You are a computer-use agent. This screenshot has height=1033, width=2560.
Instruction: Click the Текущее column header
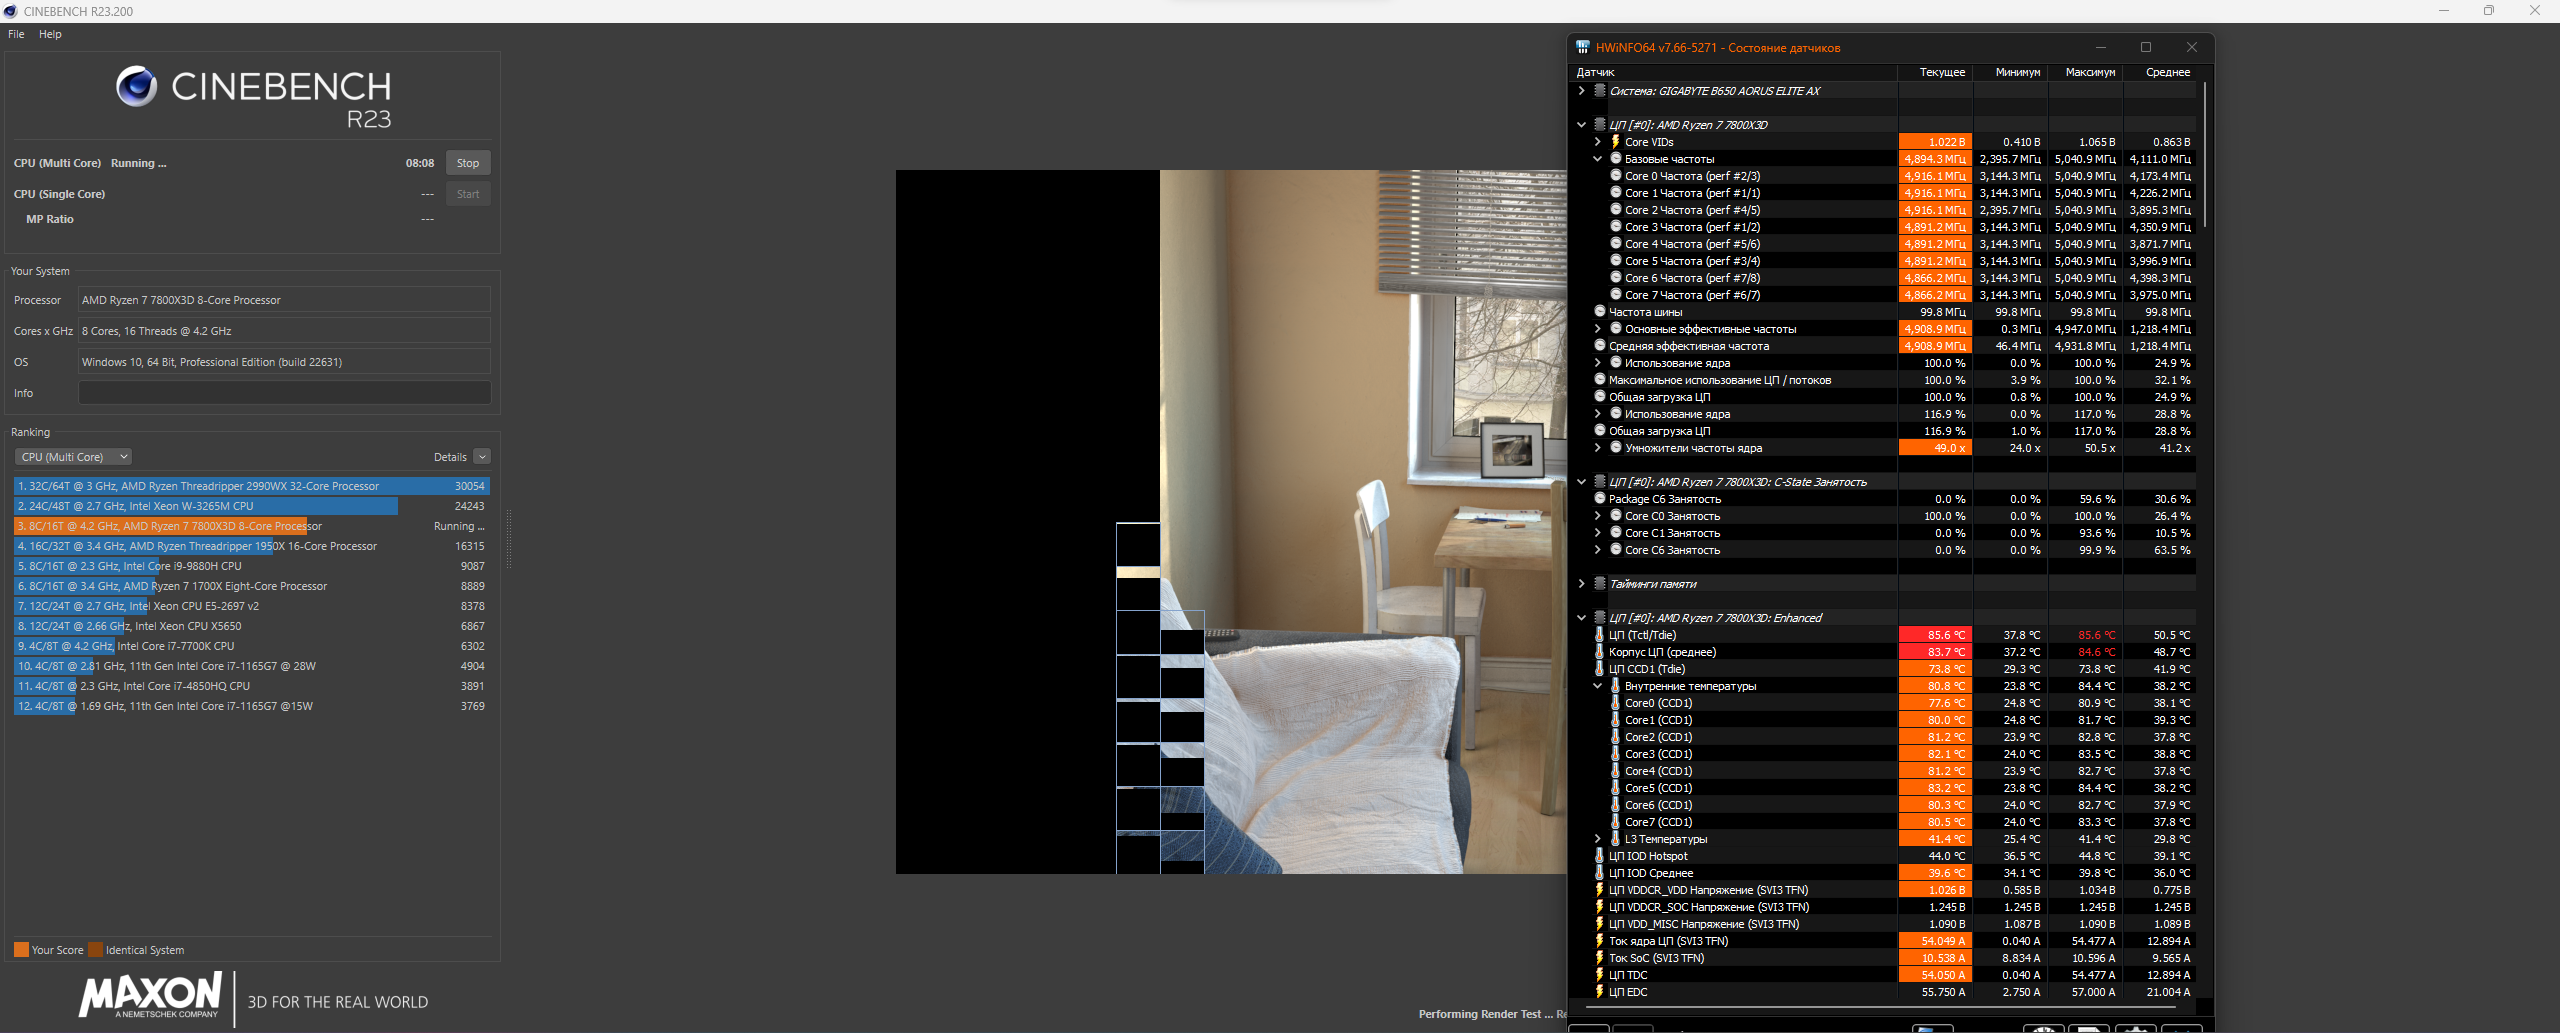[x=1935, y=72]
